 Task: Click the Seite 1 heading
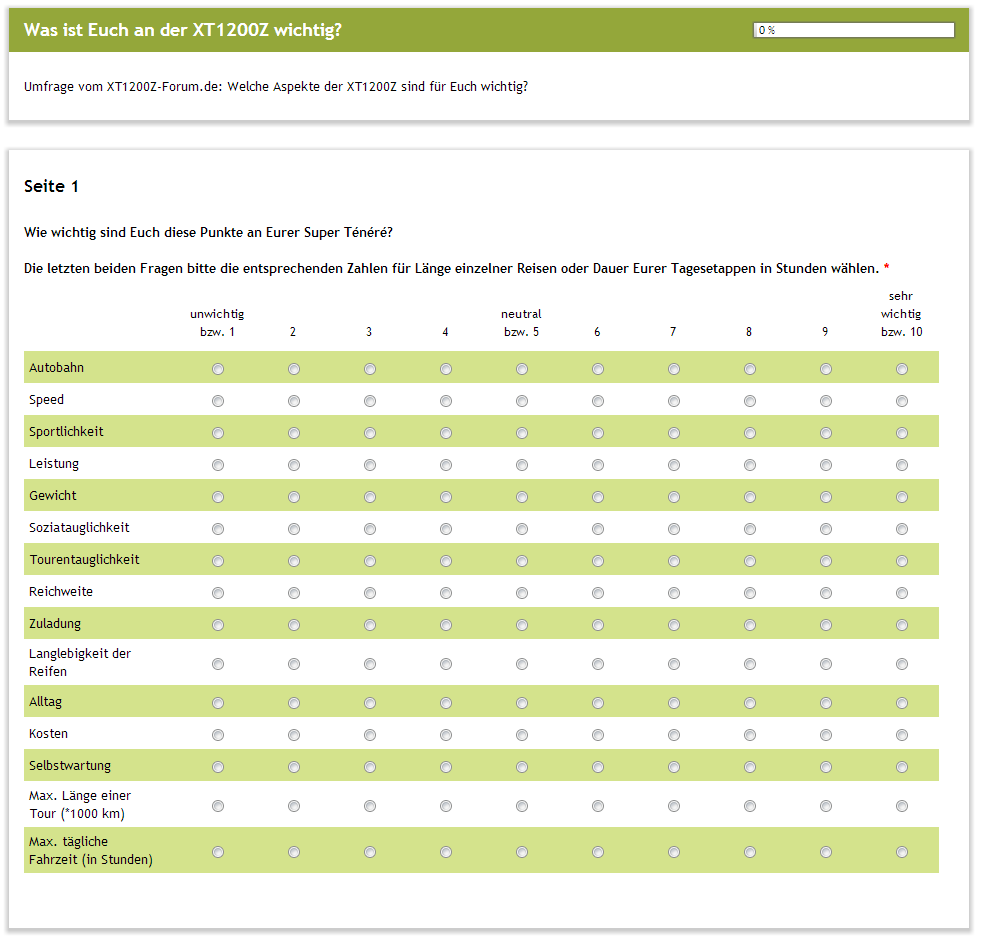click(x=51, y=187)
